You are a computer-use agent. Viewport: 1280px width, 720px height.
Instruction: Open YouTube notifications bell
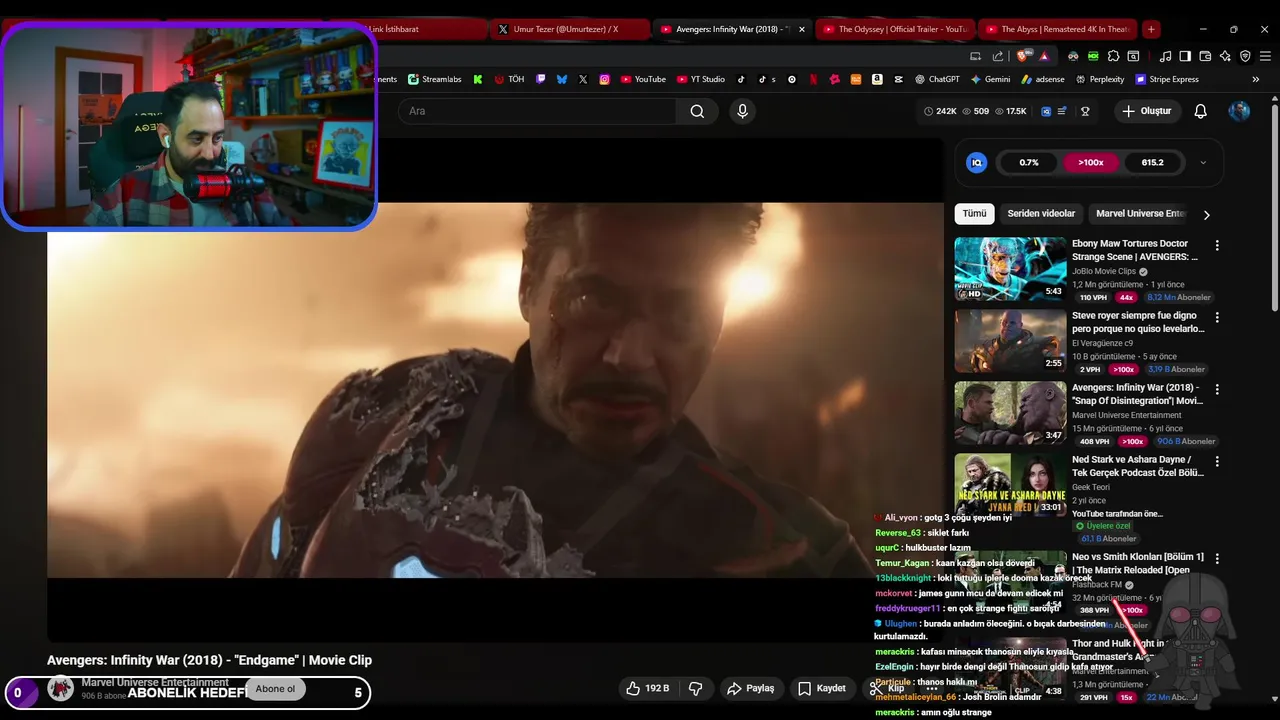(1200, 111)
